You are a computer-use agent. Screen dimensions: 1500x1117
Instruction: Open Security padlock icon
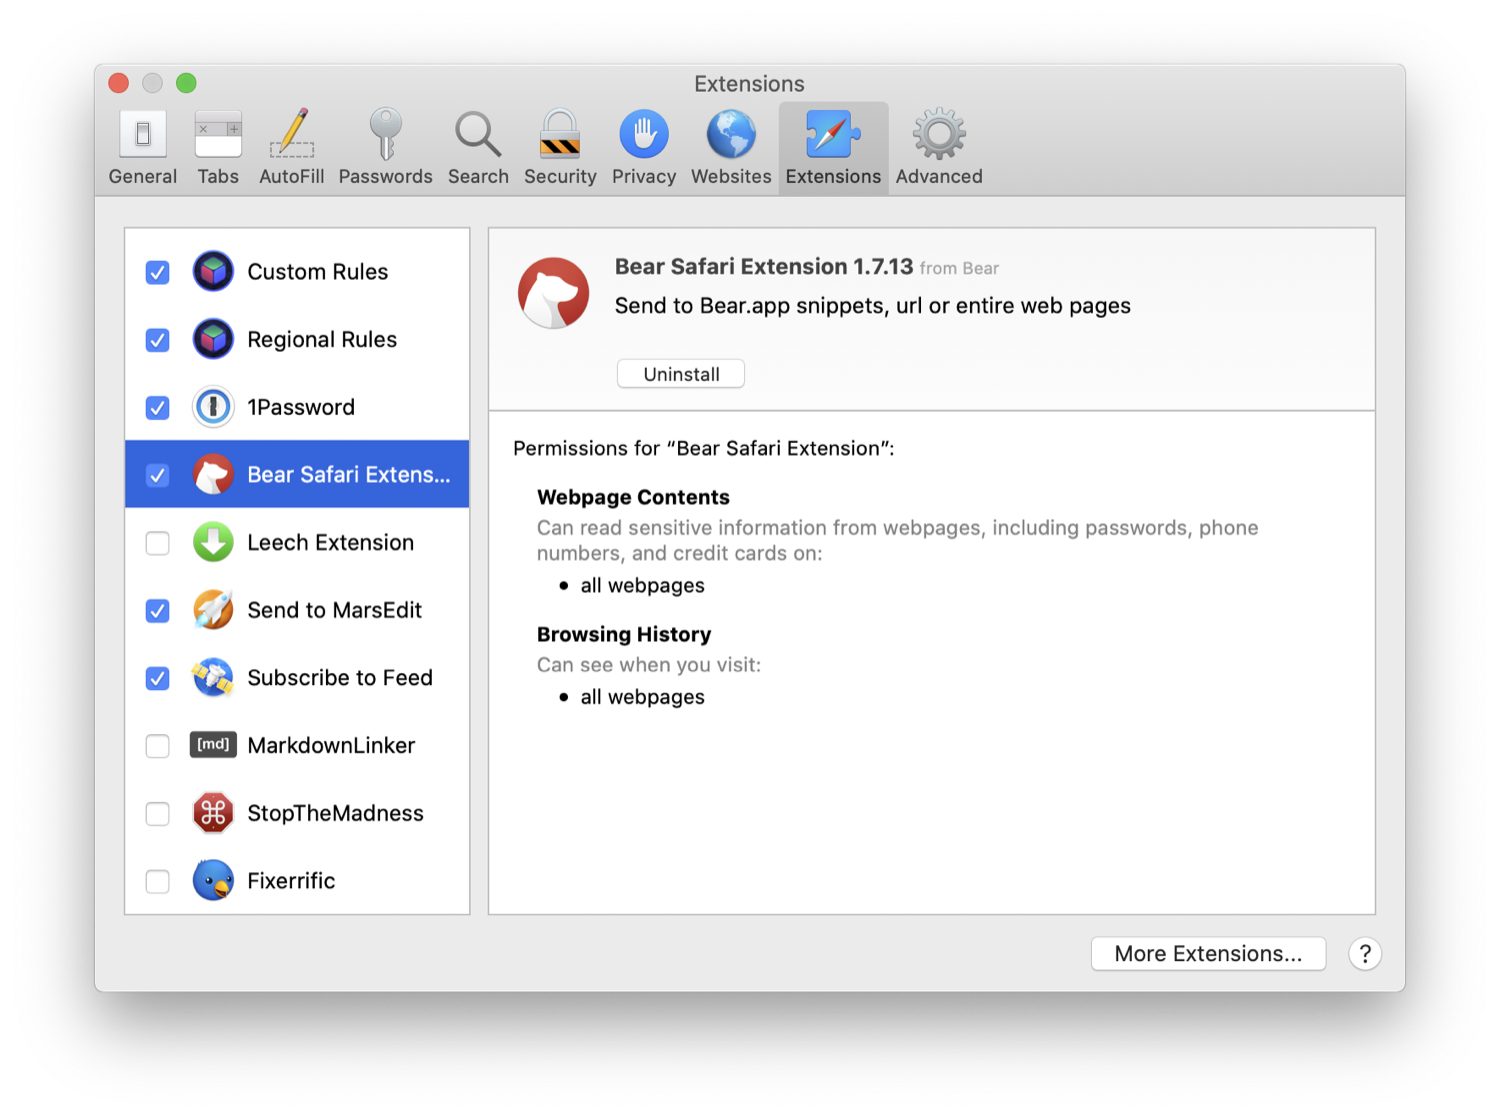(560, 134)
